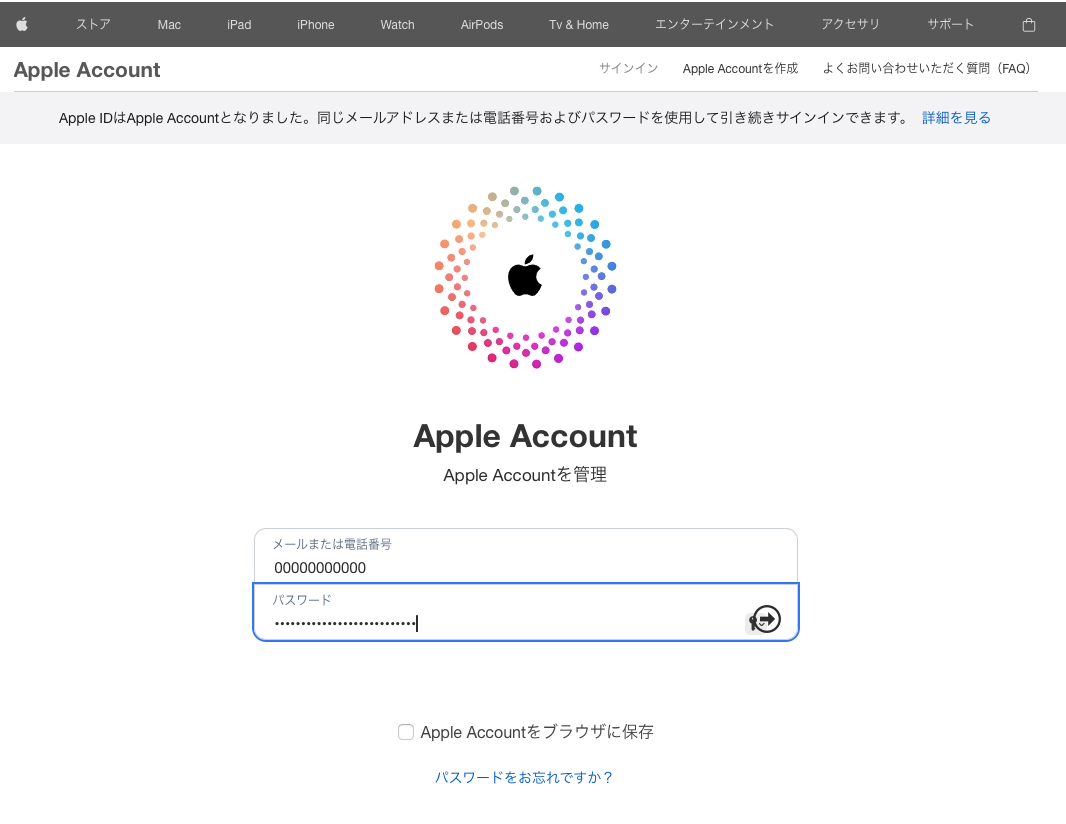1066x824 pixels.
Task: Click the Apple logo in navigation bar
Action: [x=22, y=24]
